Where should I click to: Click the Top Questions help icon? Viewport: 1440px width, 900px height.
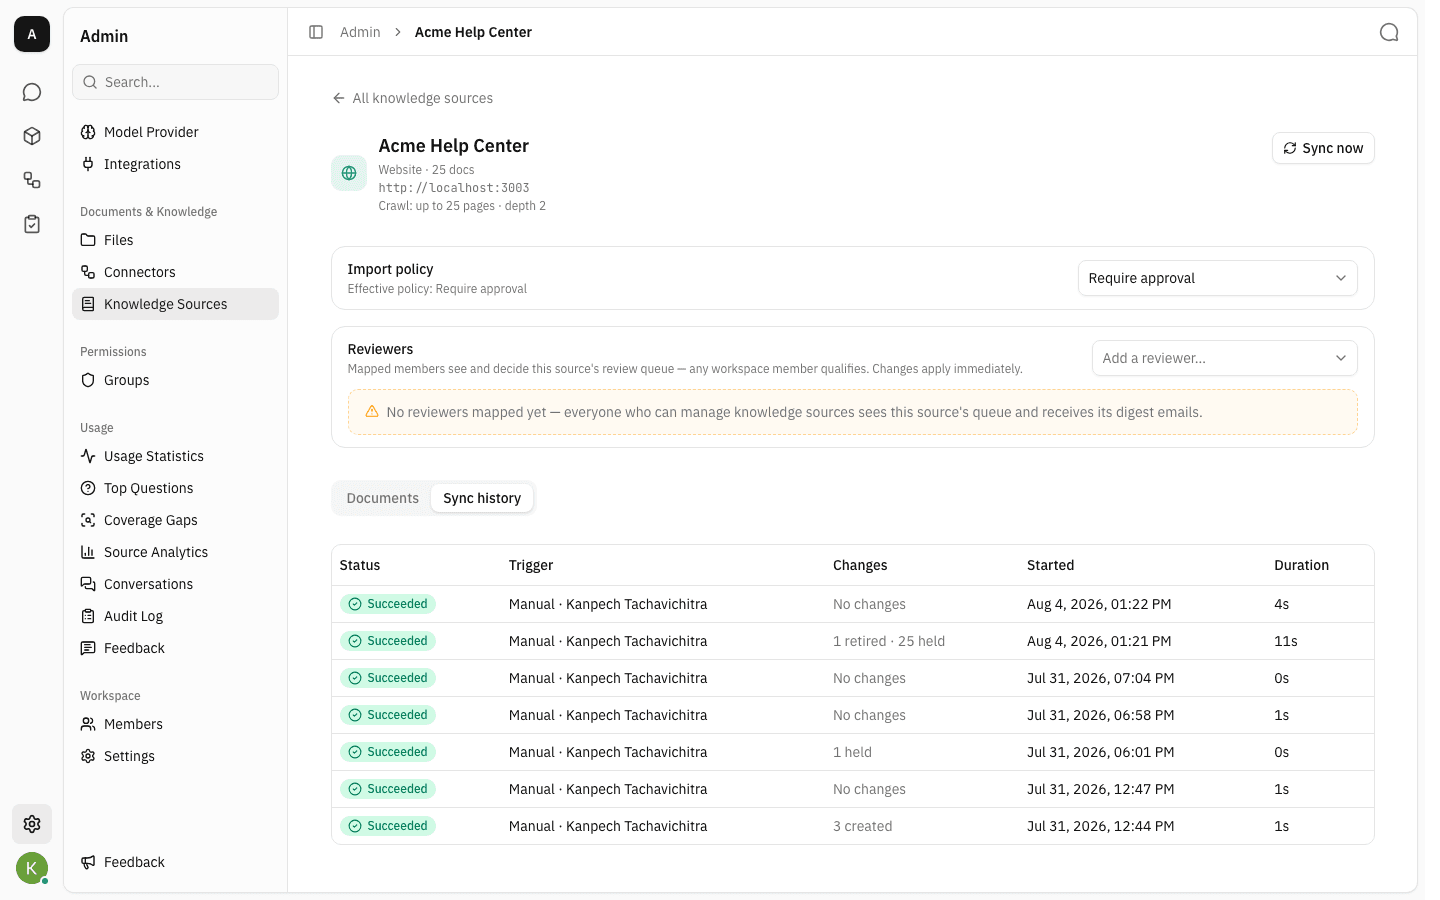click(88, 488)
